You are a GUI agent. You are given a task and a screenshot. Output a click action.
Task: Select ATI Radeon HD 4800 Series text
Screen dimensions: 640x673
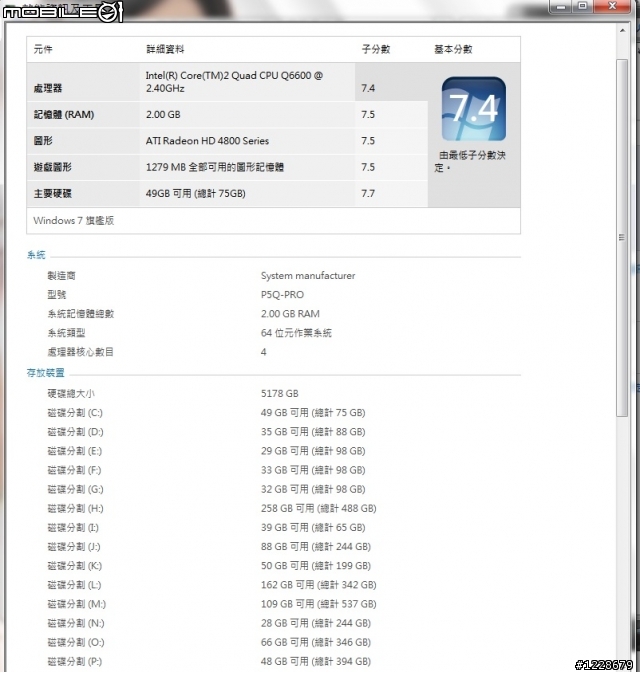click(x=207, y=141)
